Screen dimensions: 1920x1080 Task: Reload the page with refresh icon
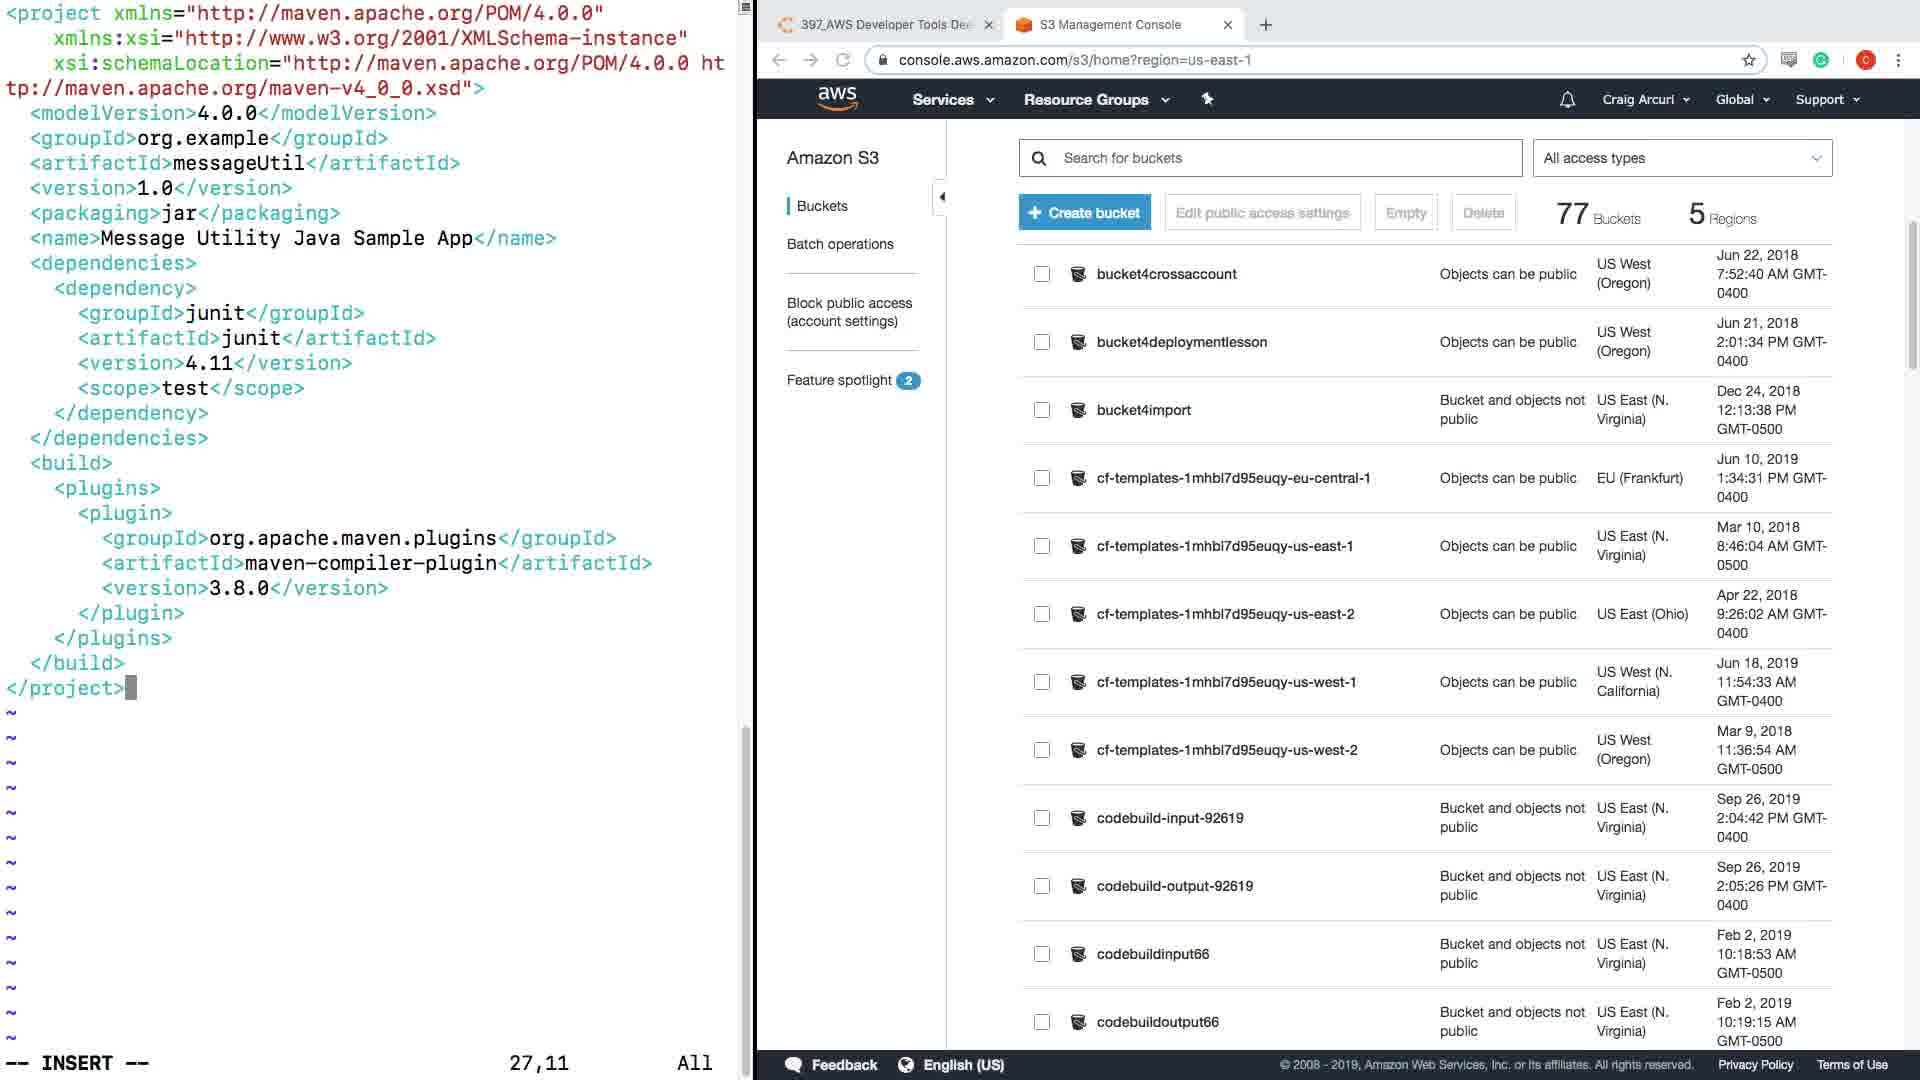[843, 60]
